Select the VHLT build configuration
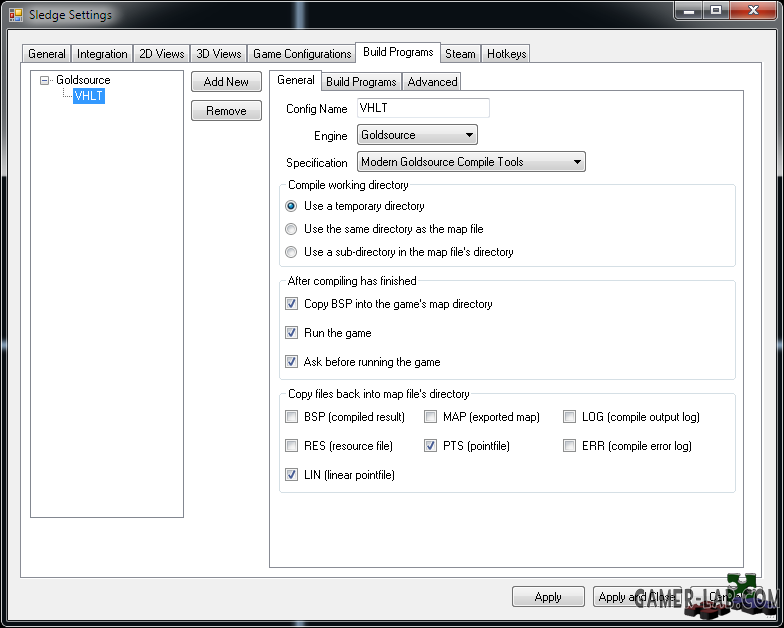The width and height of the screenshot is (784, 628). [x=88, y=96]
